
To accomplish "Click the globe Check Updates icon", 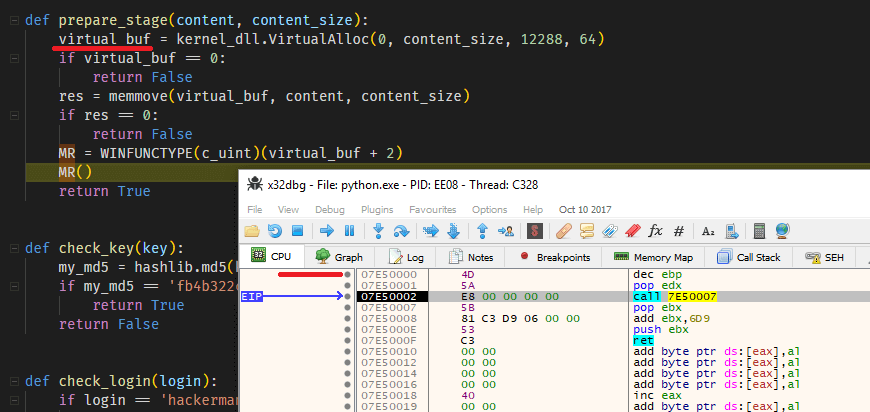I will pyautogui.click(x=783, y=231).
